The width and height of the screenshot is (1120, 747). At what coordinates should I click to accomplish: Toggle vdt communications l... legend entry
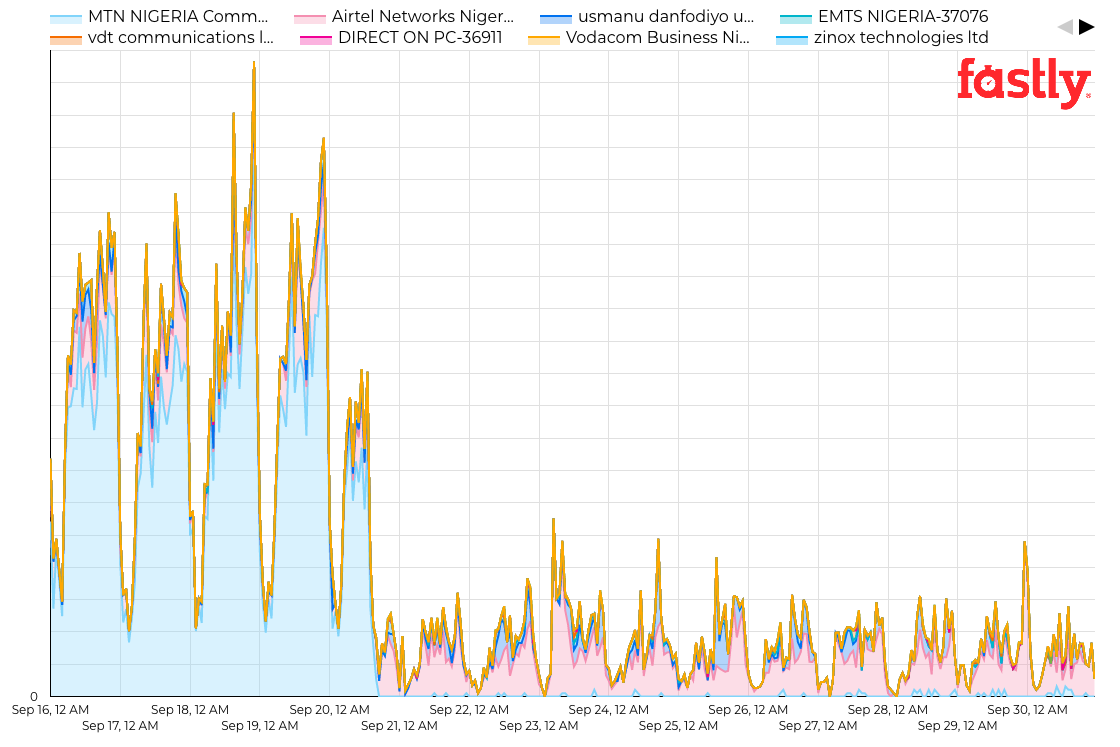pyautogui.click(x=162, y=38)
